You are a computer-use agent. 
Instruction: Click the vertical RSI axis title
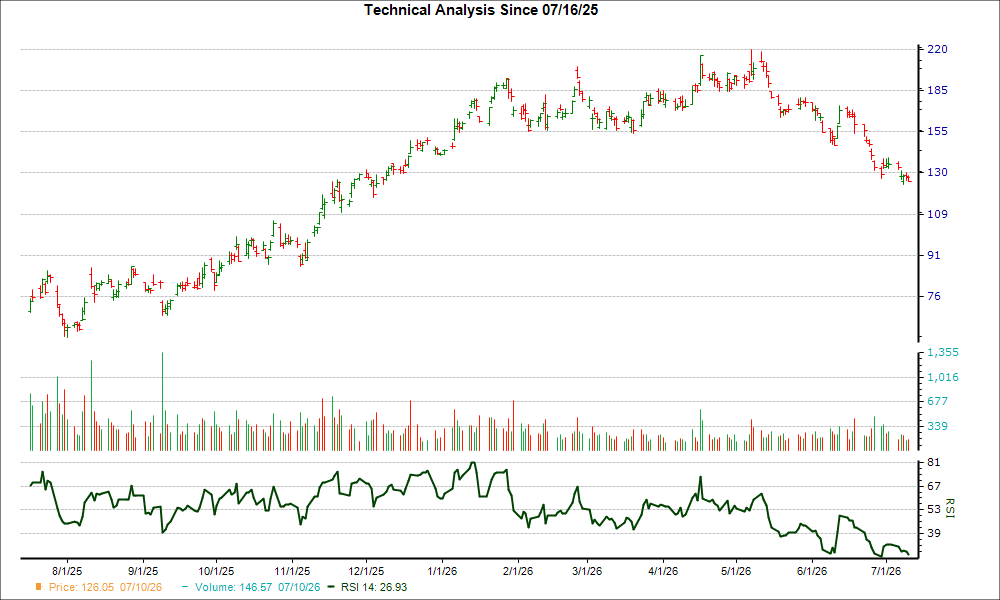pos(949,509)
